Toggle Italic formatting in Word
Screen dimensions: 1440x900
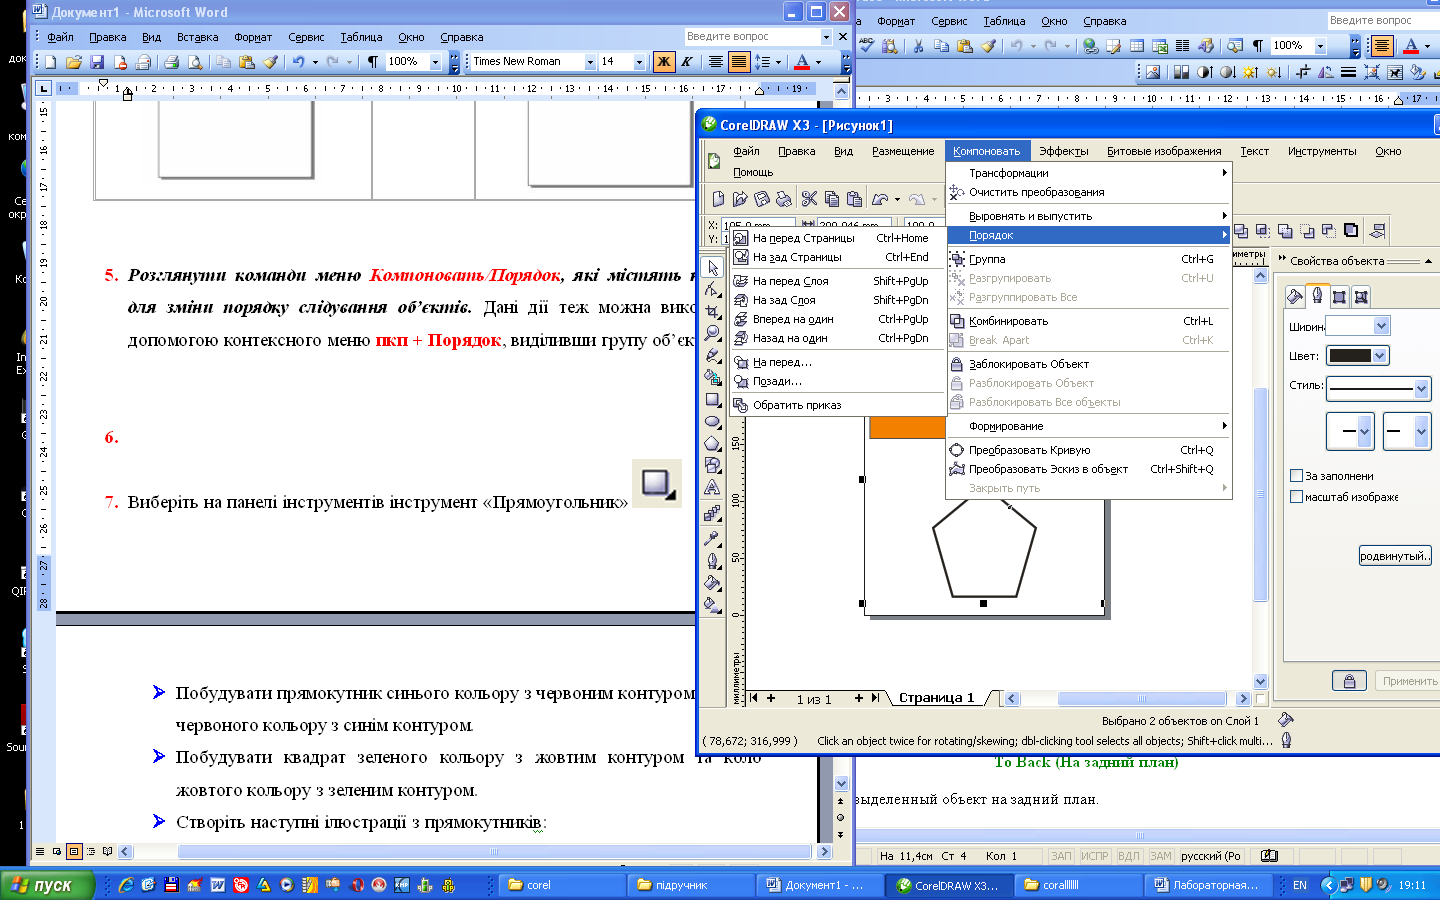point(687,62)
